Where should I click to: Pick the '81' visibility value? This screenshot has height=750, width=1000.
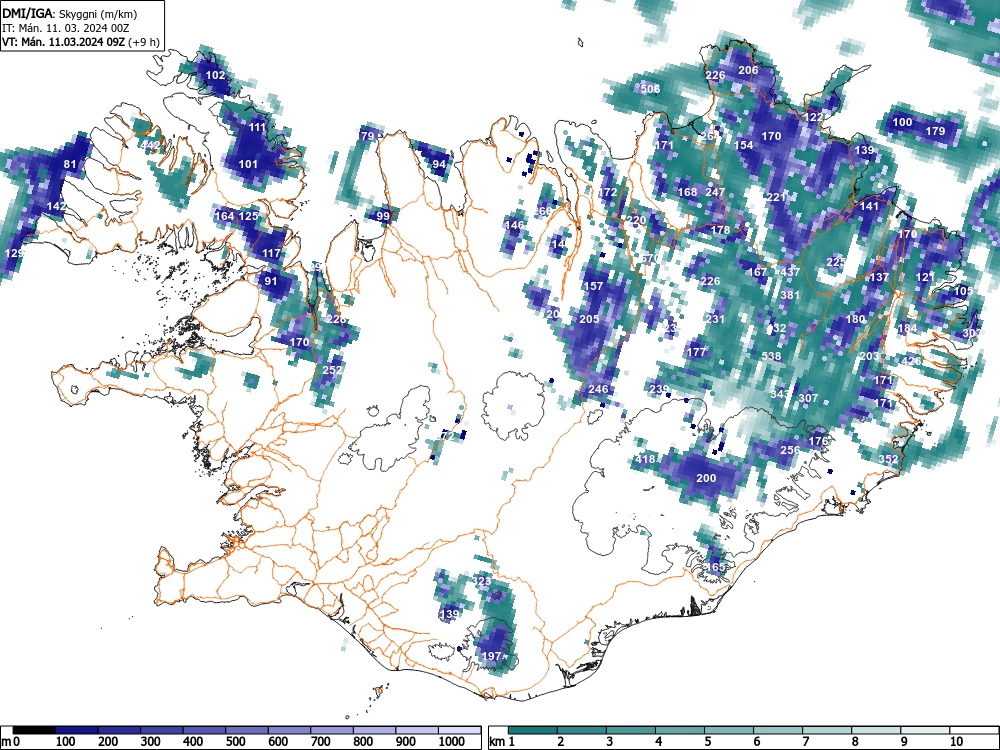tap(70, 164)
